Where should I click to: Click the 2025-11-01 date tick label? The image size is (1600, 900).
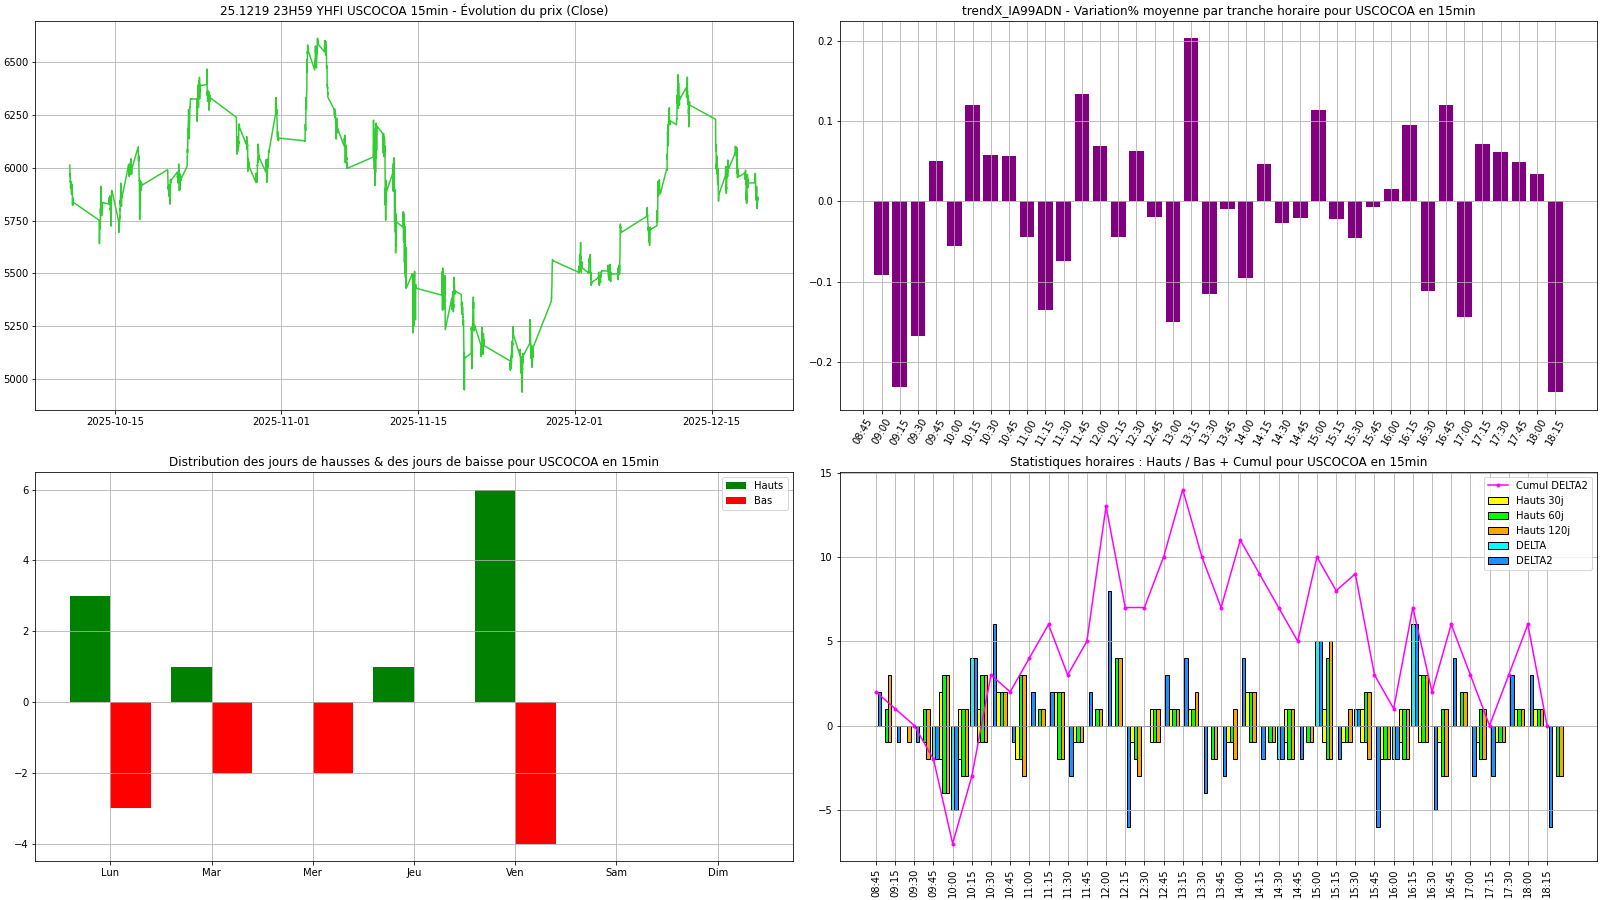(x=281, y=422)
